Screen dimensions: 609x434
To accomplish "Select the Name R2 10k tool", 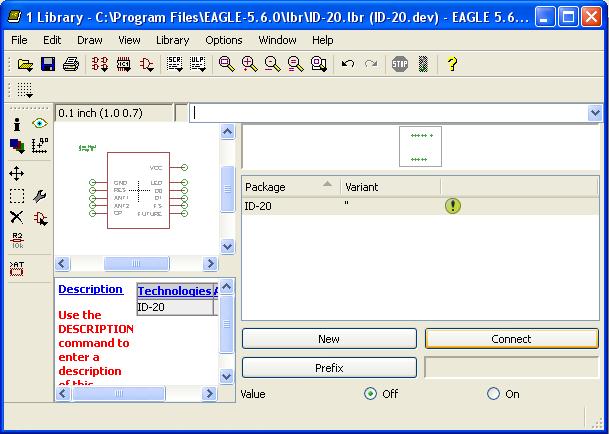I will pos(17,241).
